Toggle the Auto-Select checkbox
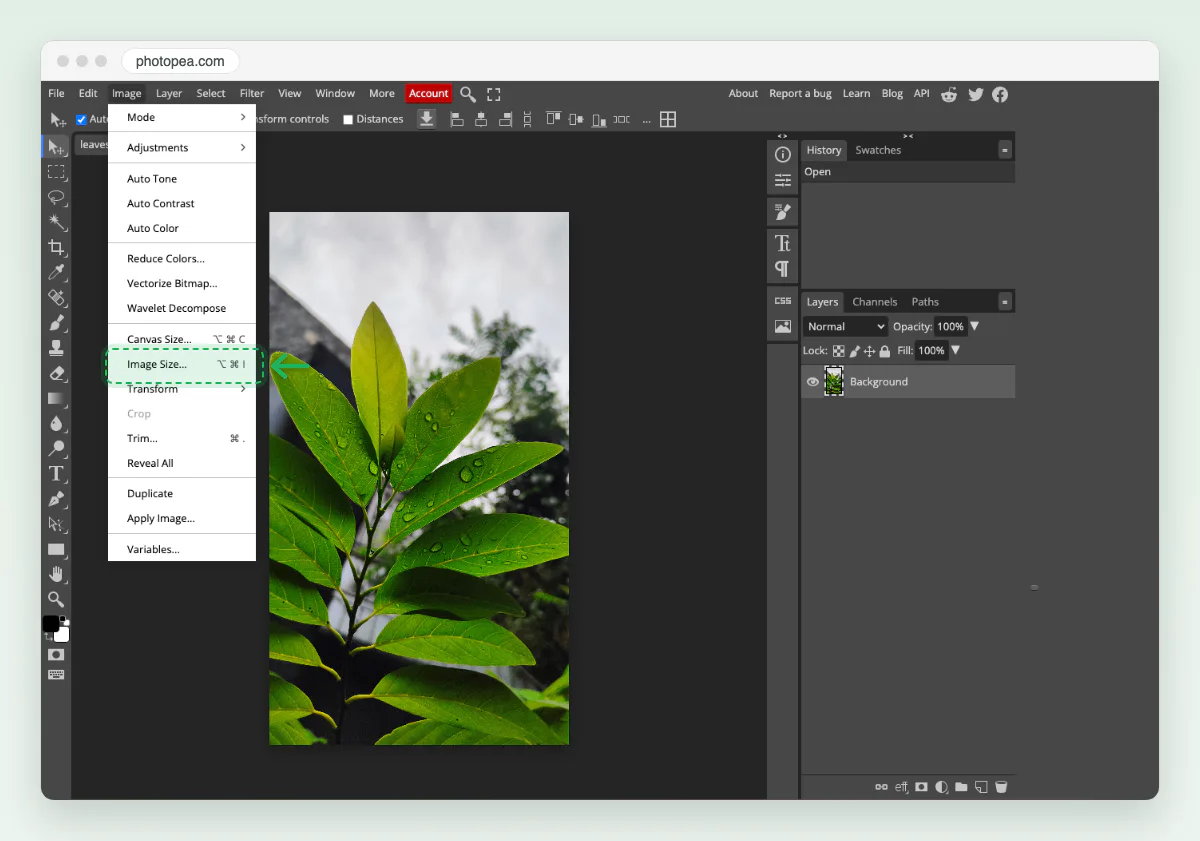 tap(82, 119)
